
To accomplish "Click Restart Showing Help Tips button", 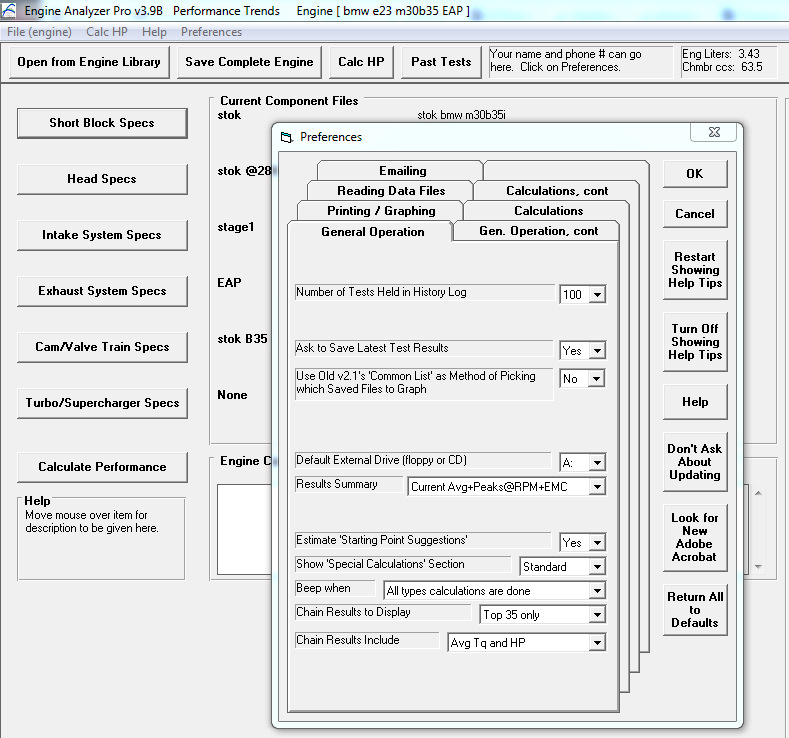I will tap(695, 270).
